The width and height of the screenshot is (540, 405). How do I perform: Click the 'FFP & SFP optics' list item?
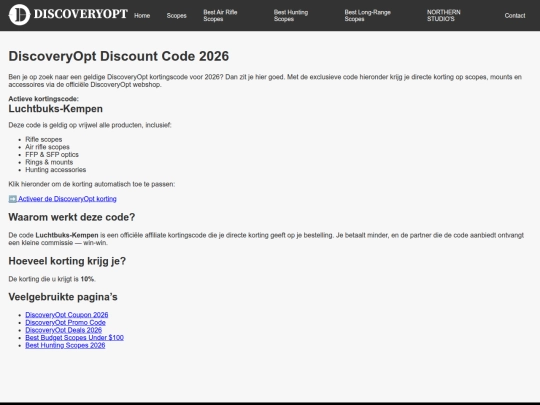[x=52, y=155]
